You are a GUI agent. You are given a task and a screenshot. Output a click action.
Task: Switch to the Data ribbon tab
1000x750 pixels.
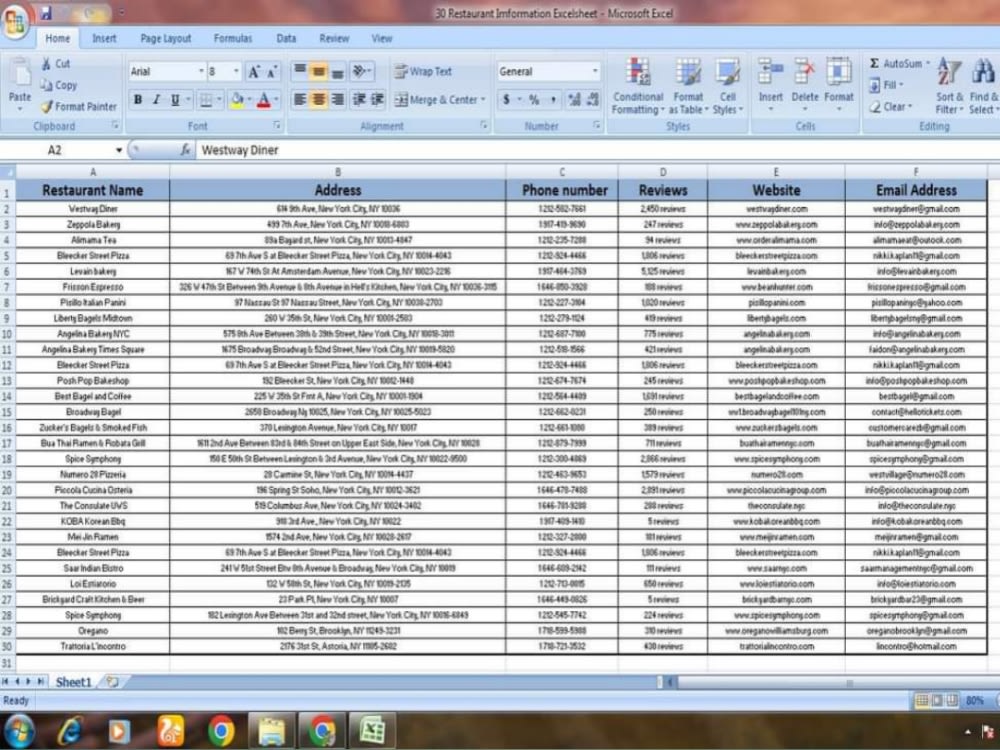point(286,38)
